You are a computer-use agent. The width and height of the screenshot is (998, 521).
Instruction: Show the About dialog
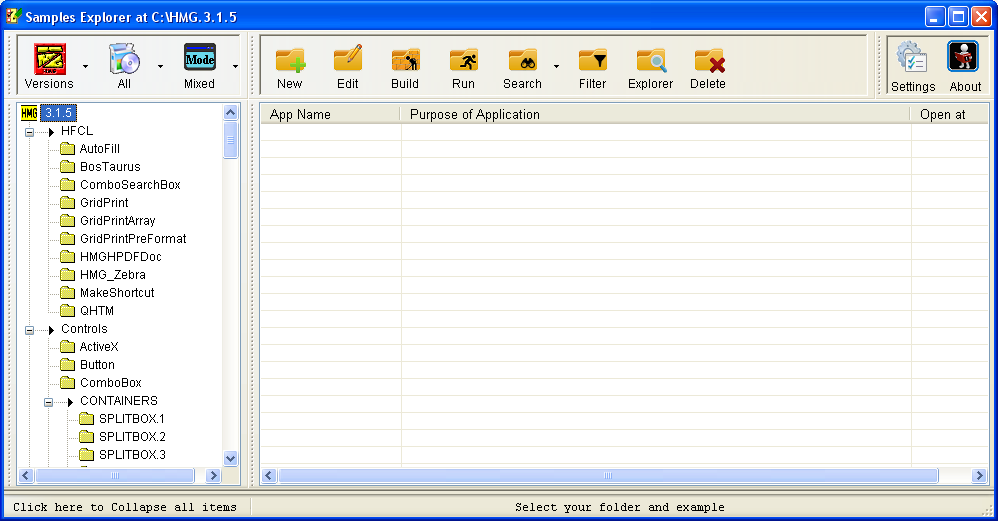point(964,59)
